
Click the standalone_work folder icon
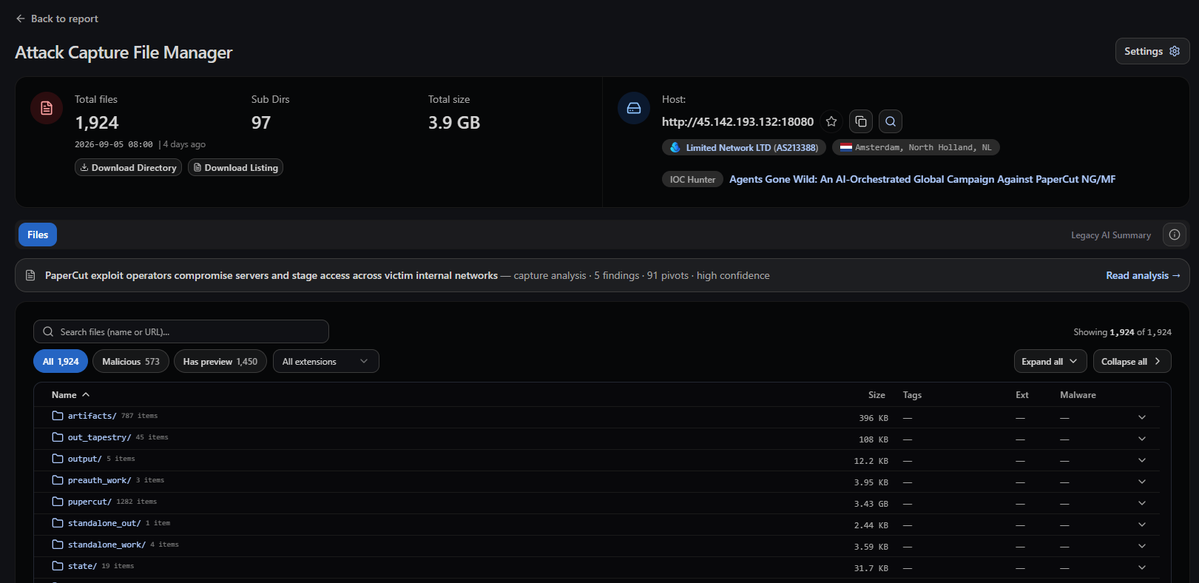57,544
